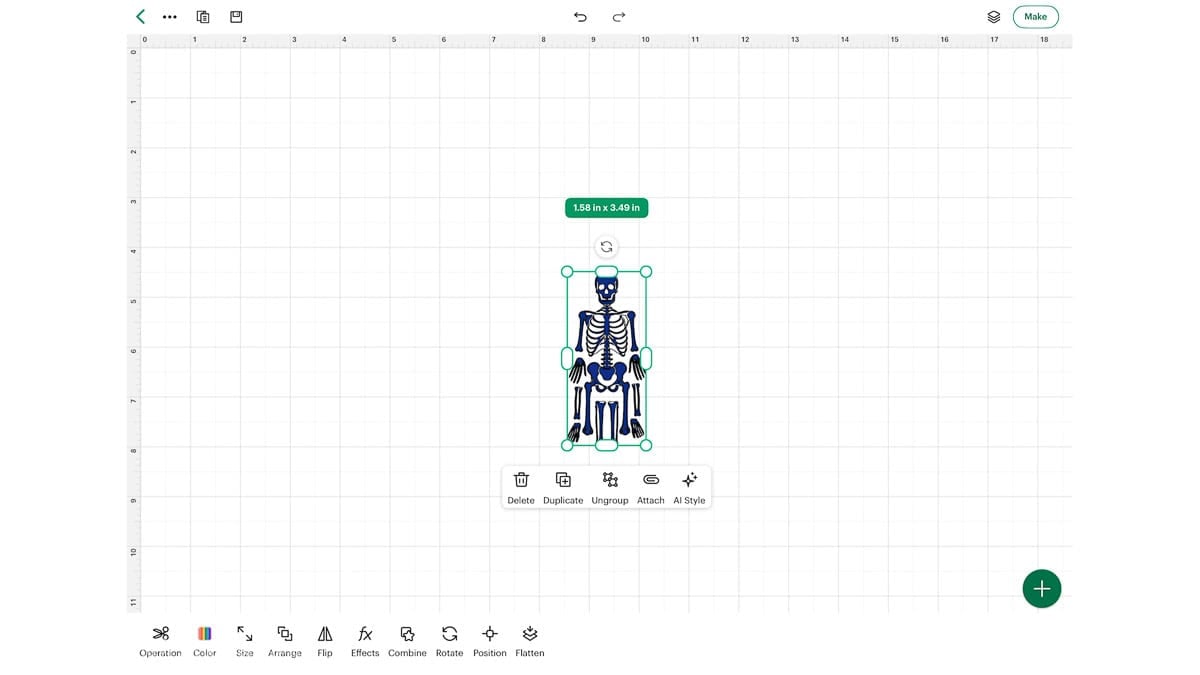Attach the selected layers
1200x675 pixels.
[x=651, y=487]
